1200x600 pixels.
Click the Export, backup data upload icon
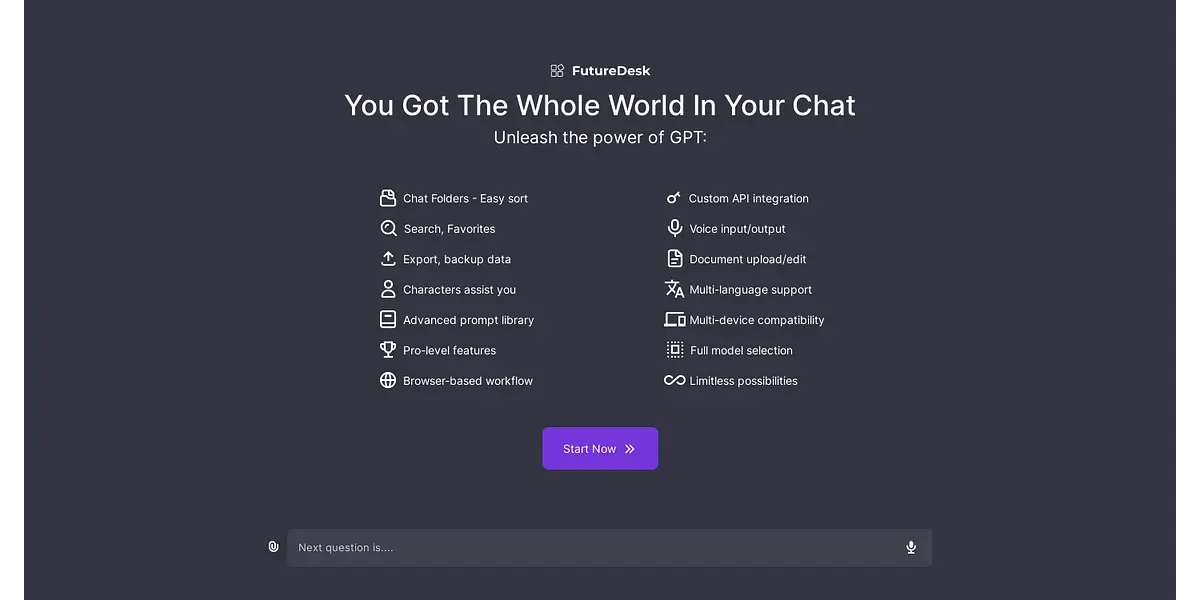388,259
